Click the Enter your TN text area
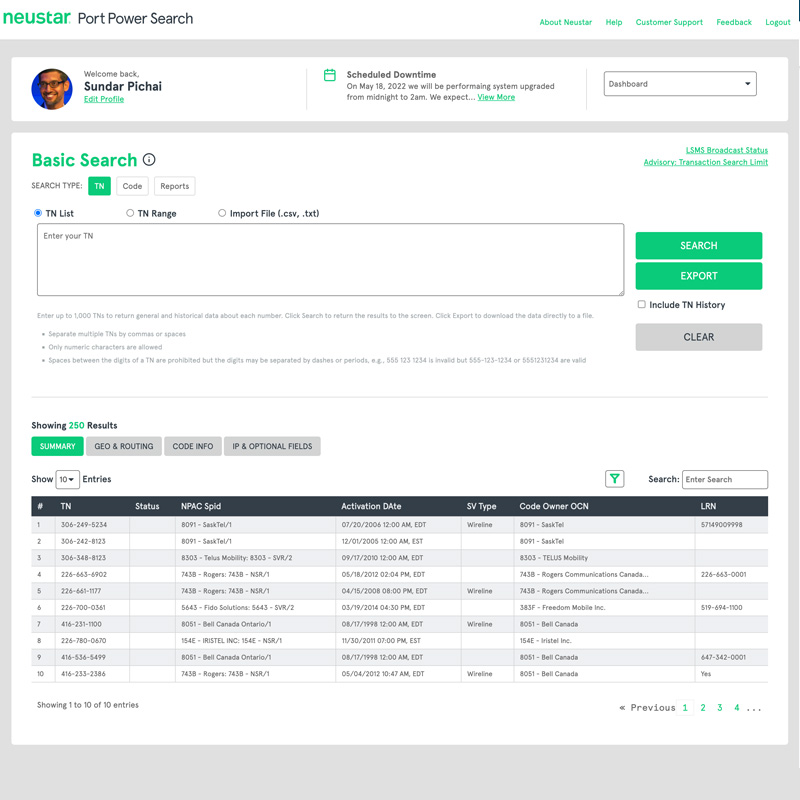Screen dimensions: 800x800 pos(330,259)
